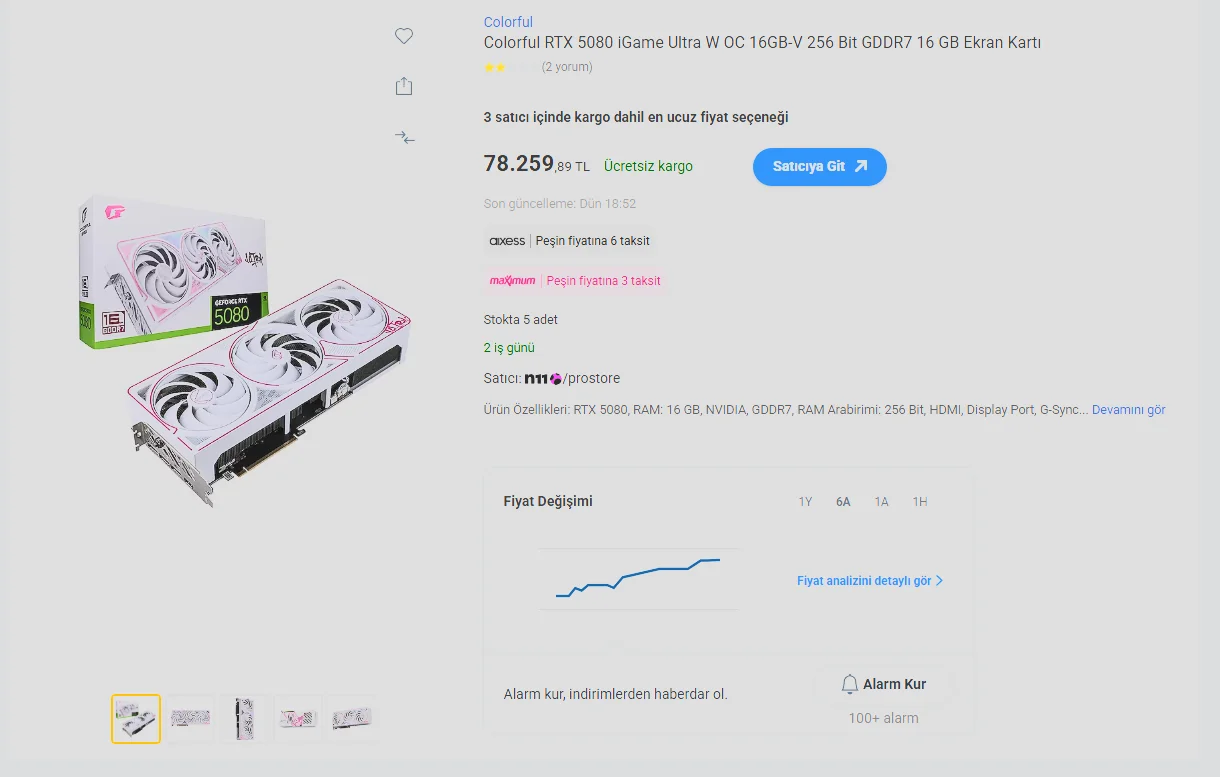Click the axess card logo
1220x777 pixels.
[507, 241]
